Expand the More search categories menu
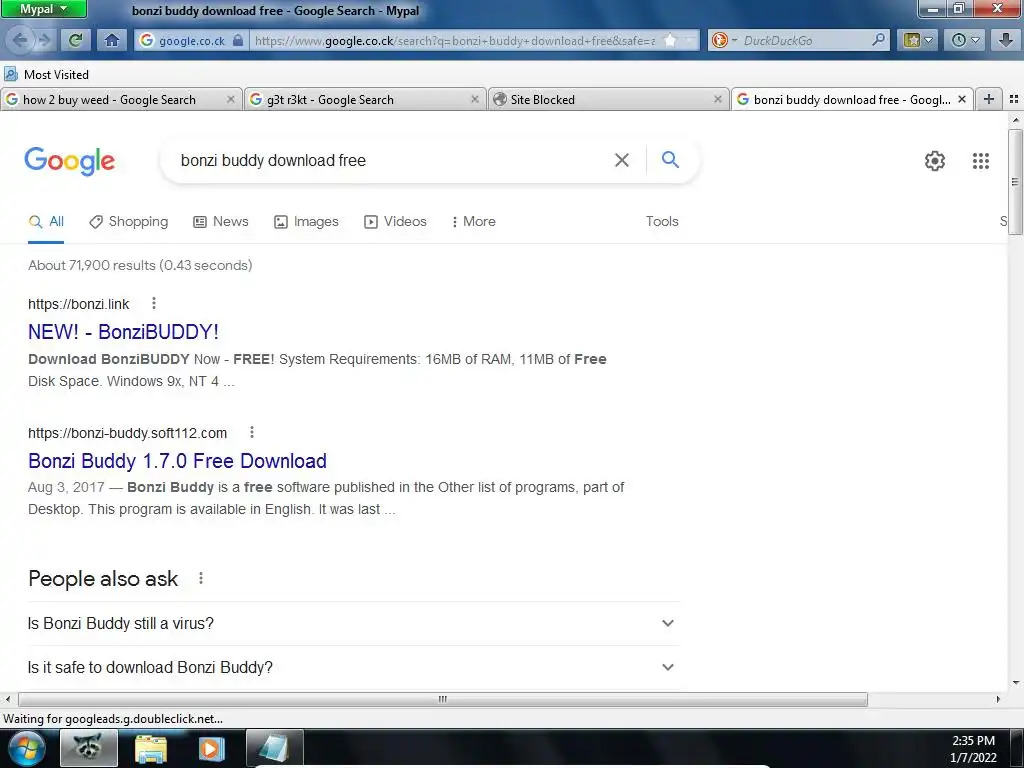Screen dimensions: 1024x768 coord(474,221)
